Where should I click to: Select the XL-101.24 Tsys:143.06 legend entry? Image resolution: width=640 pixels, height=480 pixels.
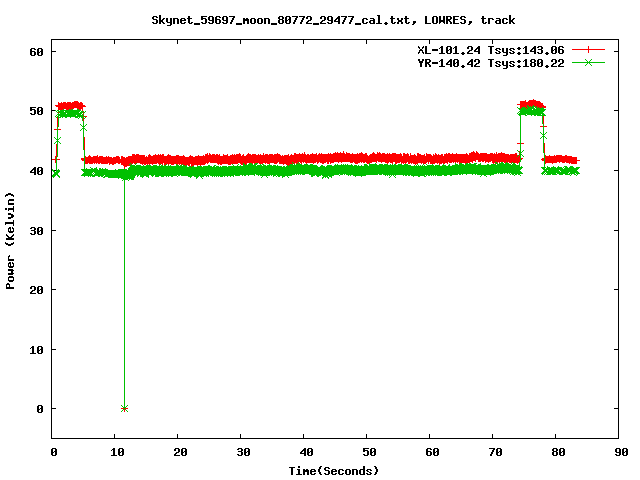point(491,50)
